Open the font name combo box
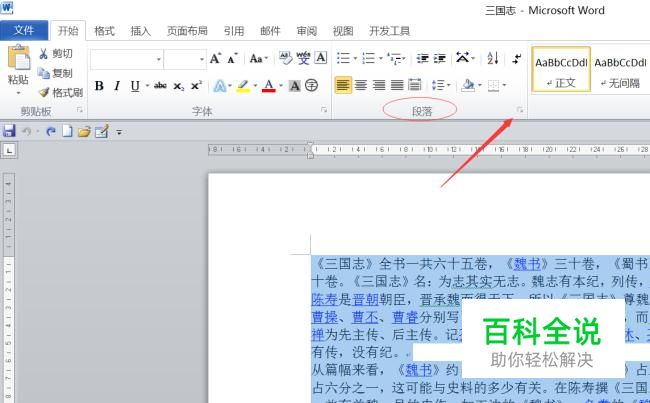This screenshot has height=403, width=650. tap(126, 59)
